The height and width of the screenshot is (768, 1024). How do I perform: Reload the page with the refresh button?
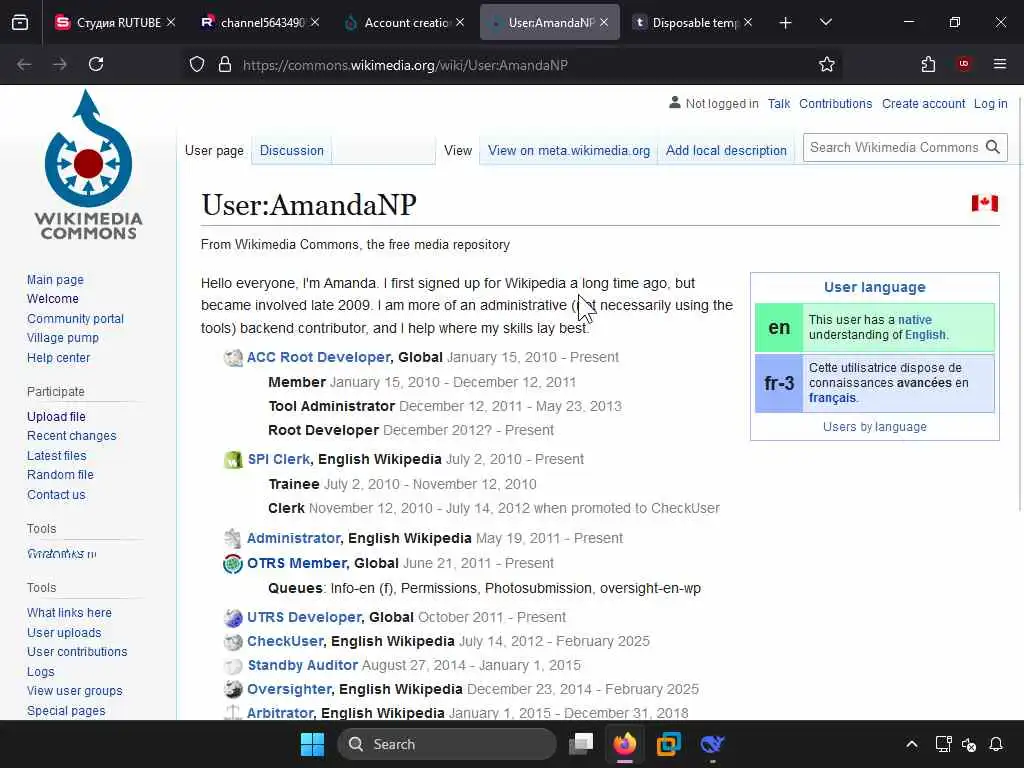tap(96, 64)
